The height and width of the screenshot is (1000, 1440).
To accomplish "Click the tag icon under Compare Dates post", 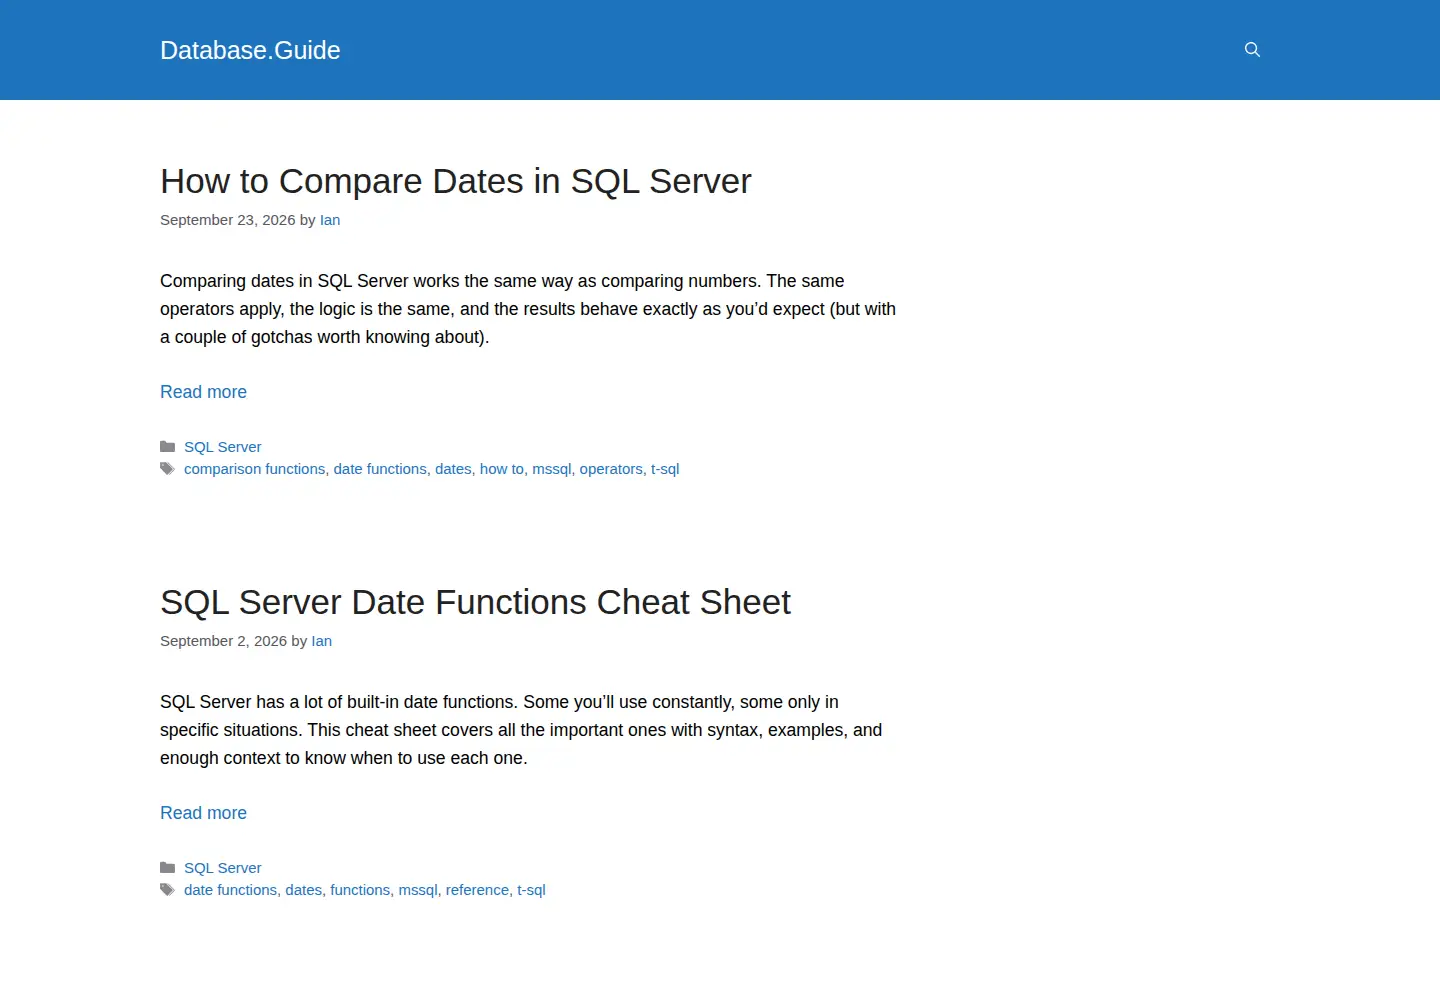I will pyautogui.click(x=168, y=469).
